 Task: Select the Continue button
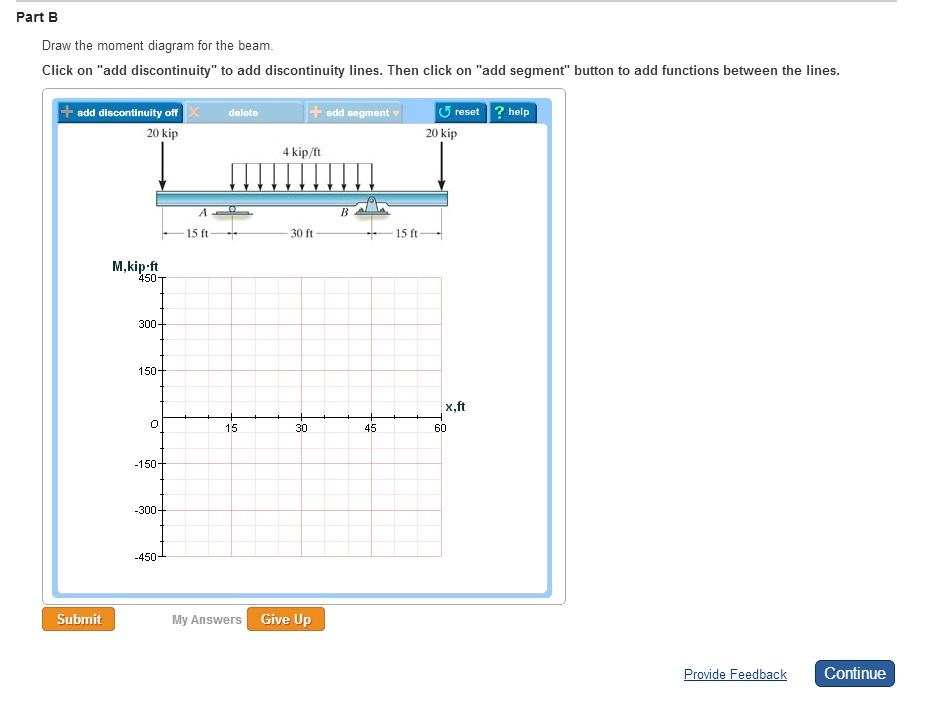pyautogui.click(x=854, y=673)
